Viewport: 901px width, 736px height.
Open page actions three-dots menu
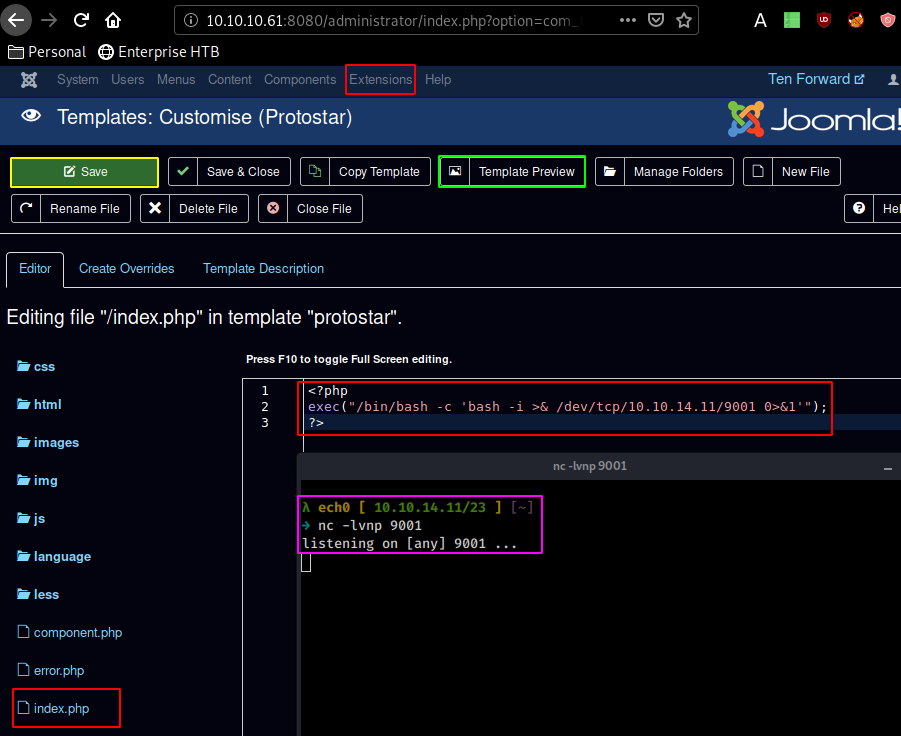point(627,20)
